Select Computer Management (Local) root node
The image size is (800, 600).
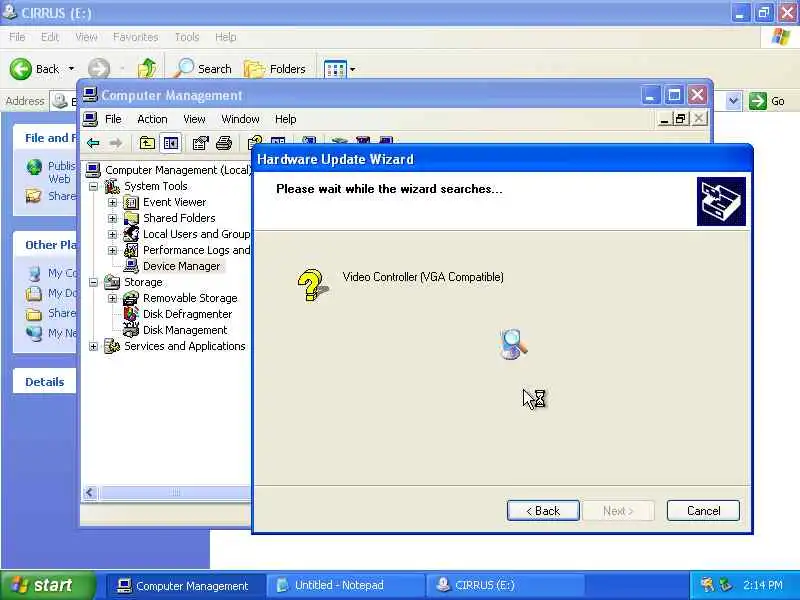(x=178, y=170)
